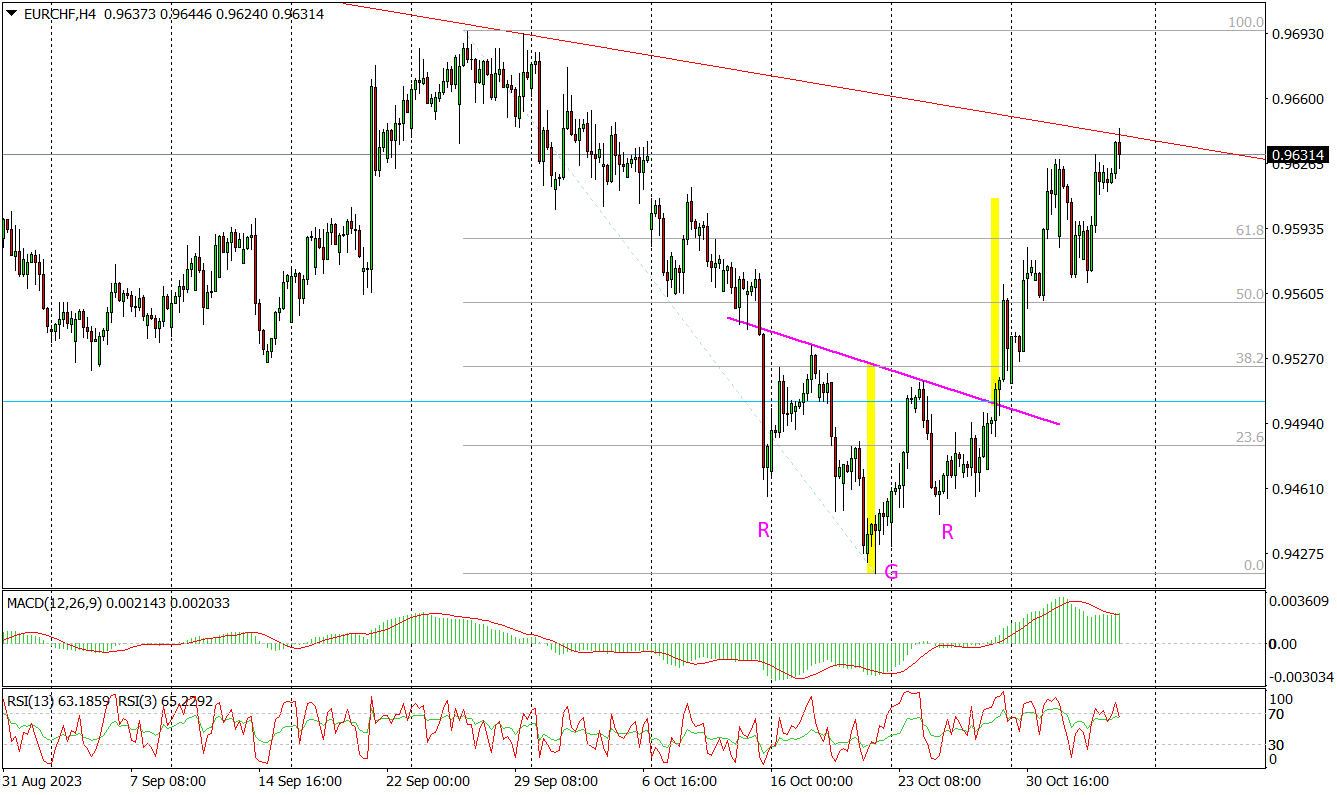Select the Fibonacci 100.0 level label
This screenshot has height=795, width=1337.
point(1246,22)
